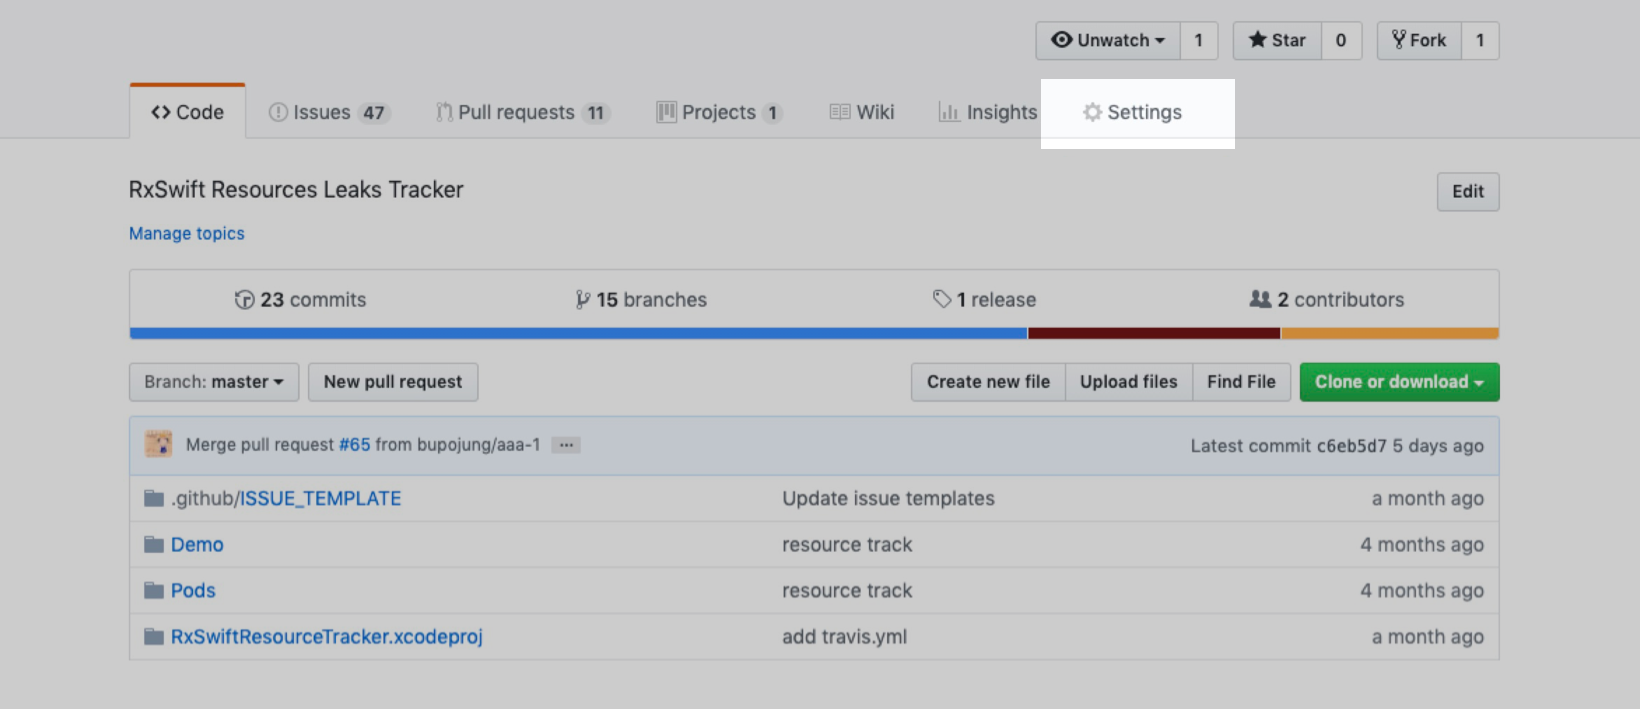Click the folder icon beside Pods
The image size is (1640, 709).
click(x=154, y=590)
